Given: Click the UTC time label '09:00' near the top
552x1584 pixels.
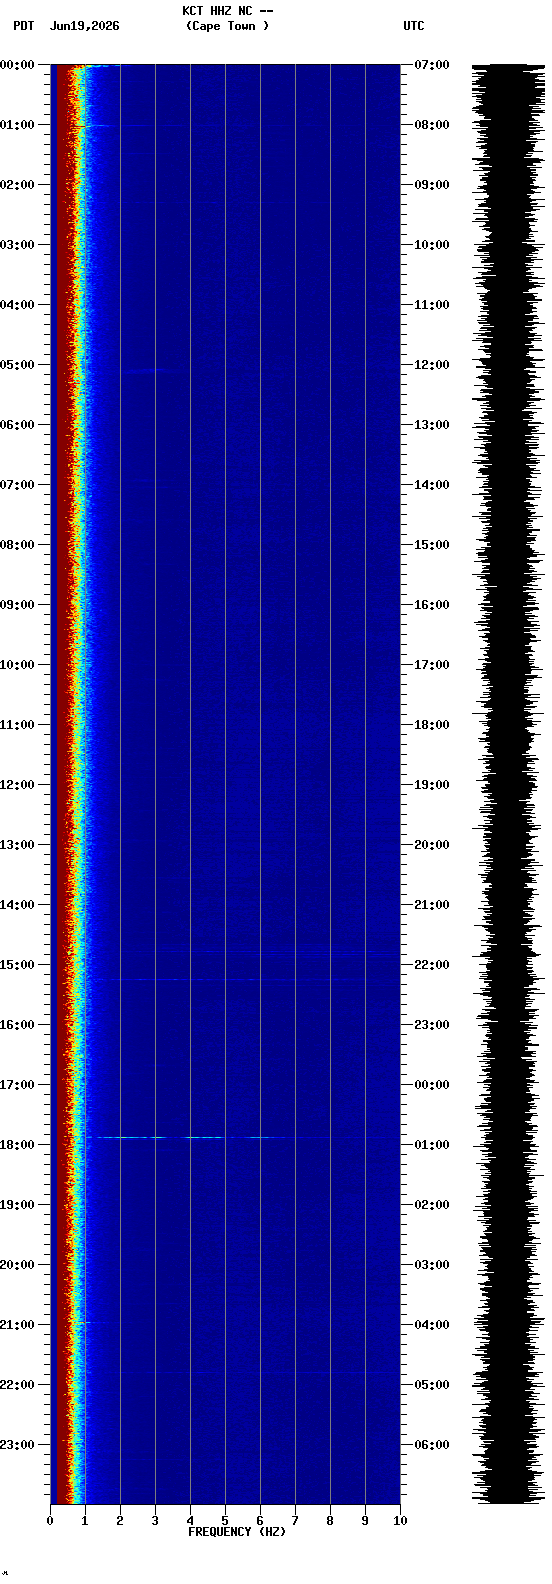Looking at the screenshot, I should (x=431, y=185).
